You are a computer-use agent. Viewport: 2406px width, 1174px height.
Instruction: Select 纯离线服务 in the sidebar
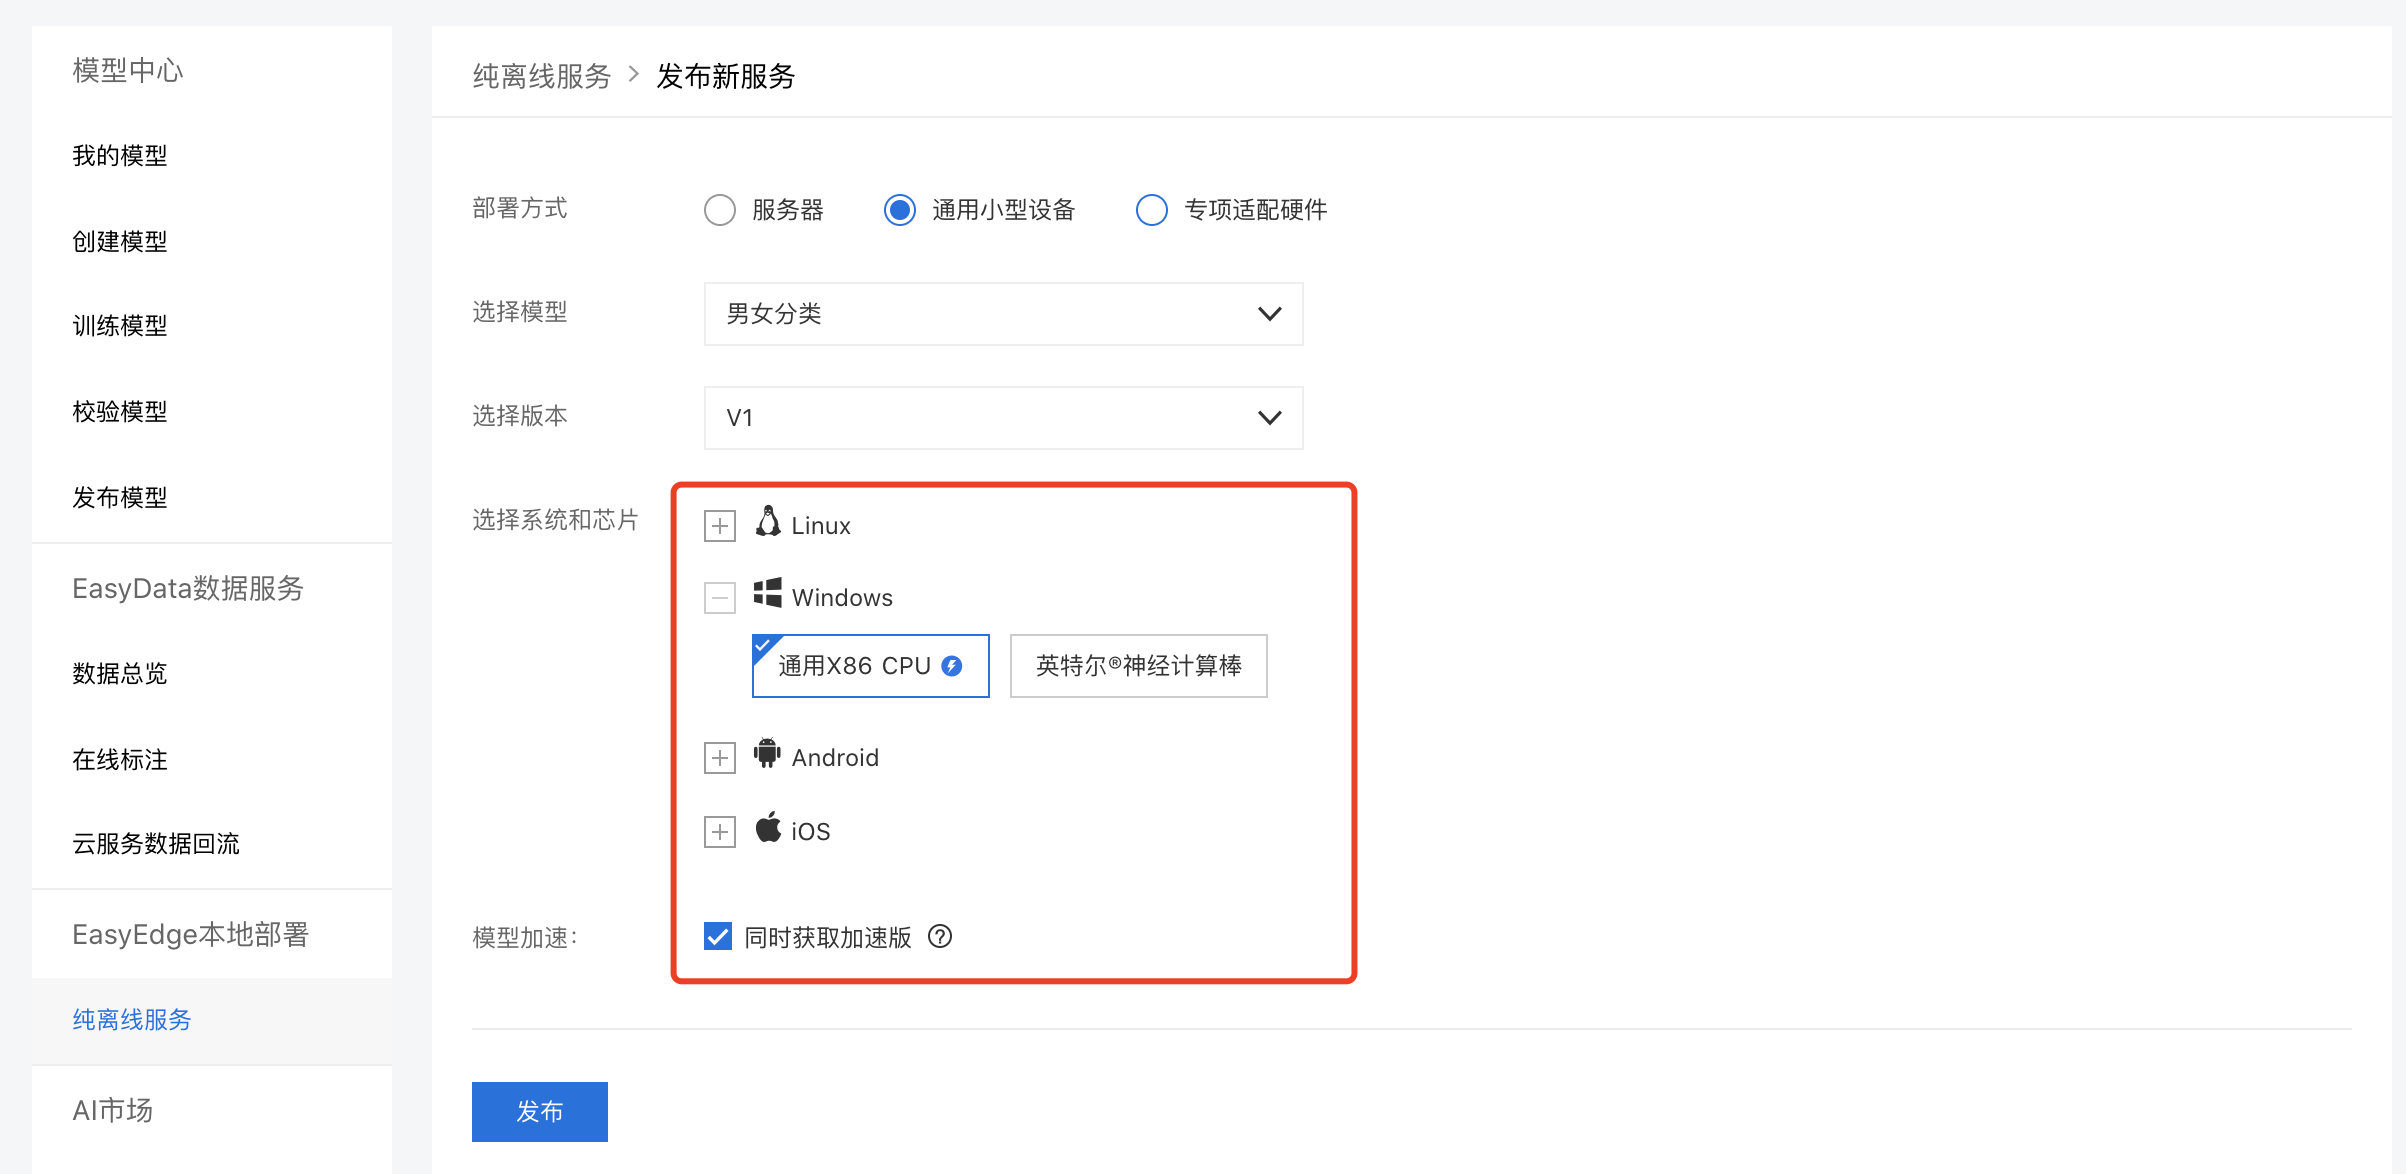point(132,1020)
